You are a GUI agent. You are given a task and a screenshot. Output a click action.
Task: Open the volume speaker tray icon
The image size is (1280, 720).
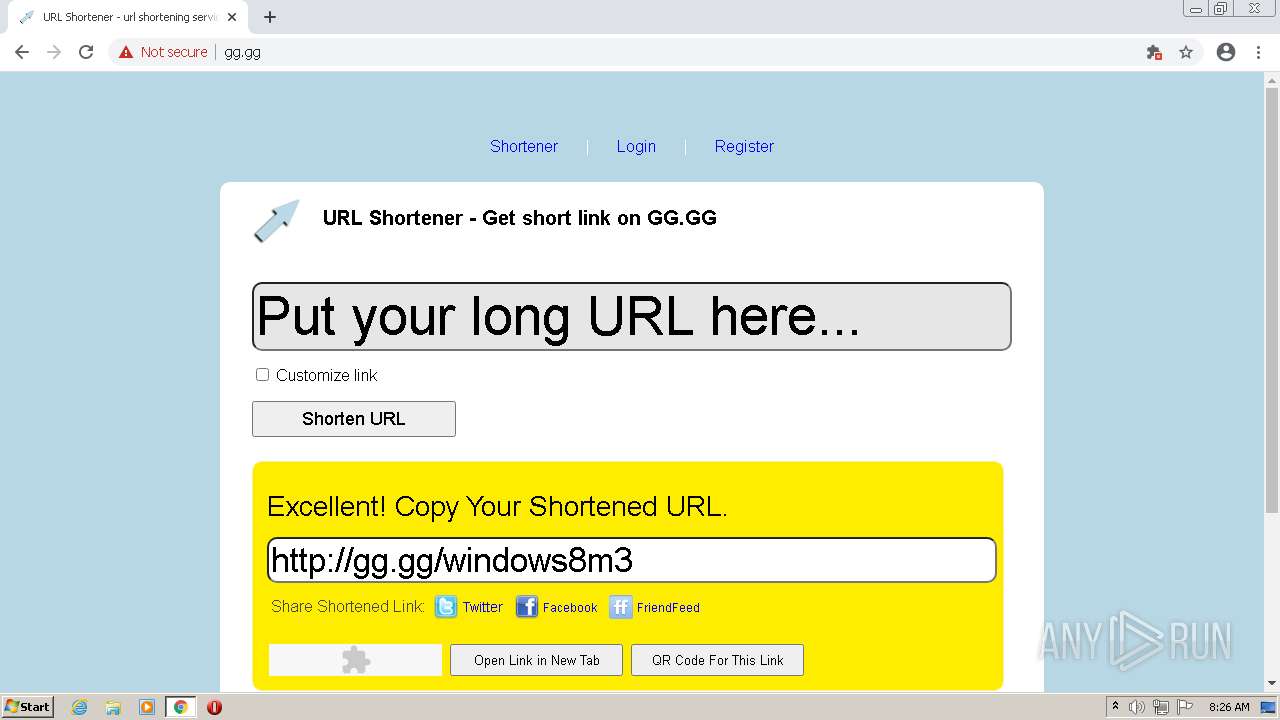point(1137,707)
